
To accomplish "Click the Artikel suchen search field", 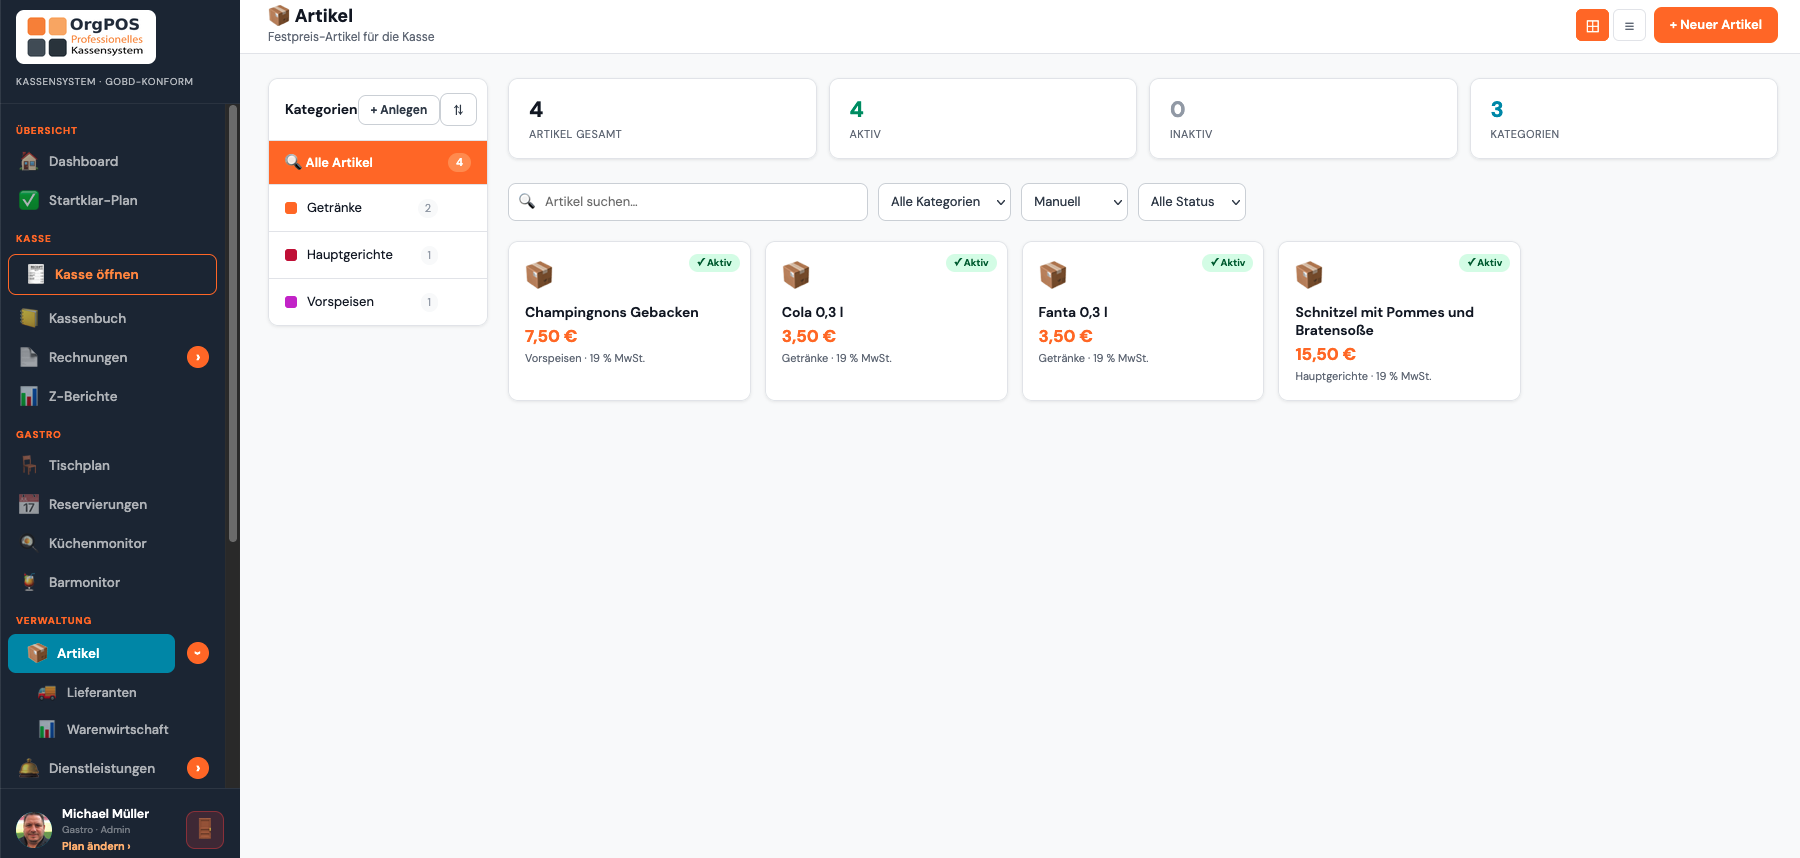I will [x=688, y=202].
